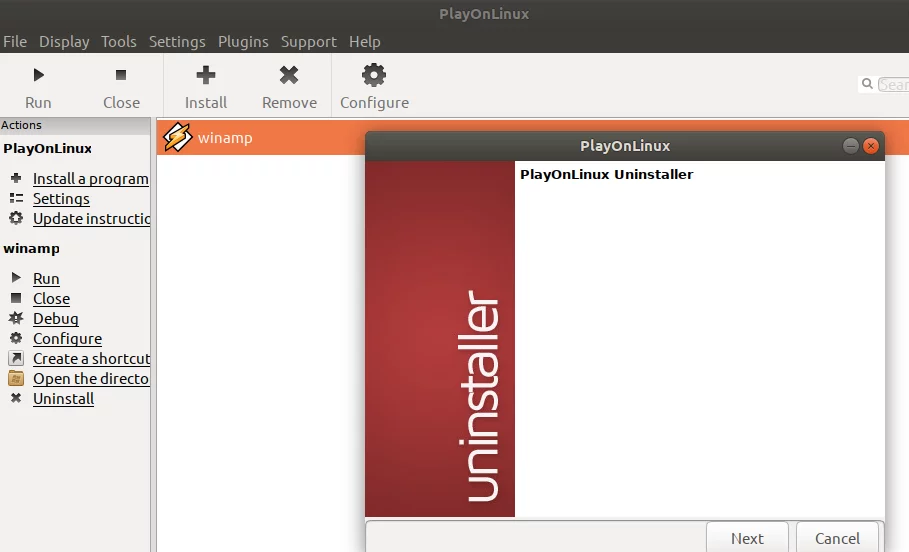The width and height of the screenshot is (909, 552).
Task: Click the Install plus icon in toolbar
Action: point(206,75)
